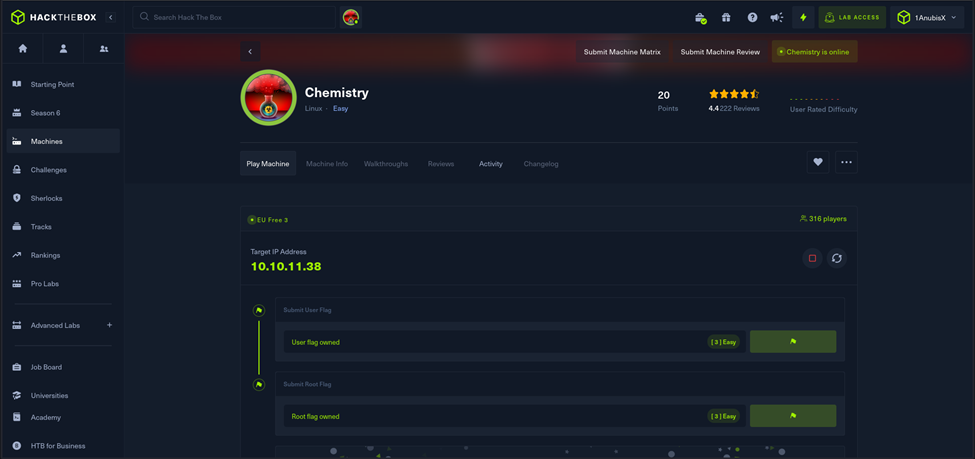Open the three-dot more options menu
This screenshot has width=975, height=459.
coord(846,162)
